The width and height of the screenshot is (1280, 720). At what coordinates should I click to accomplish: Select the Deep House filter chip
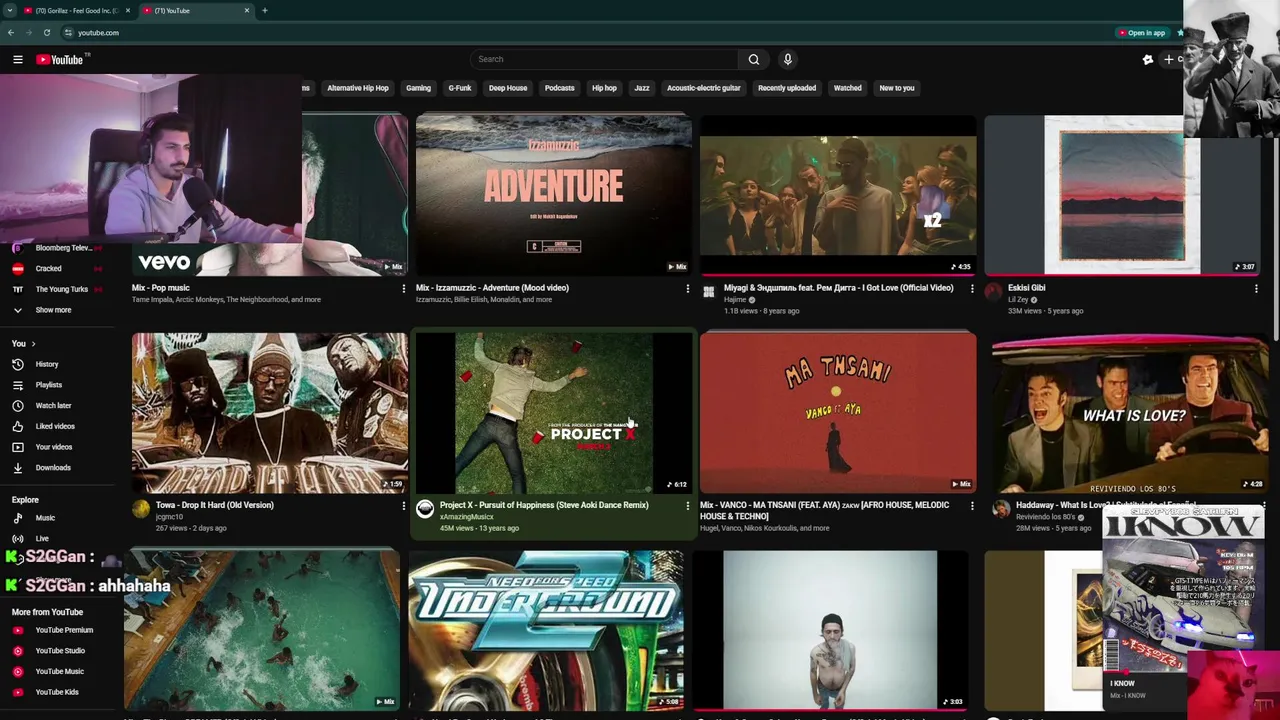click(508, 88)
